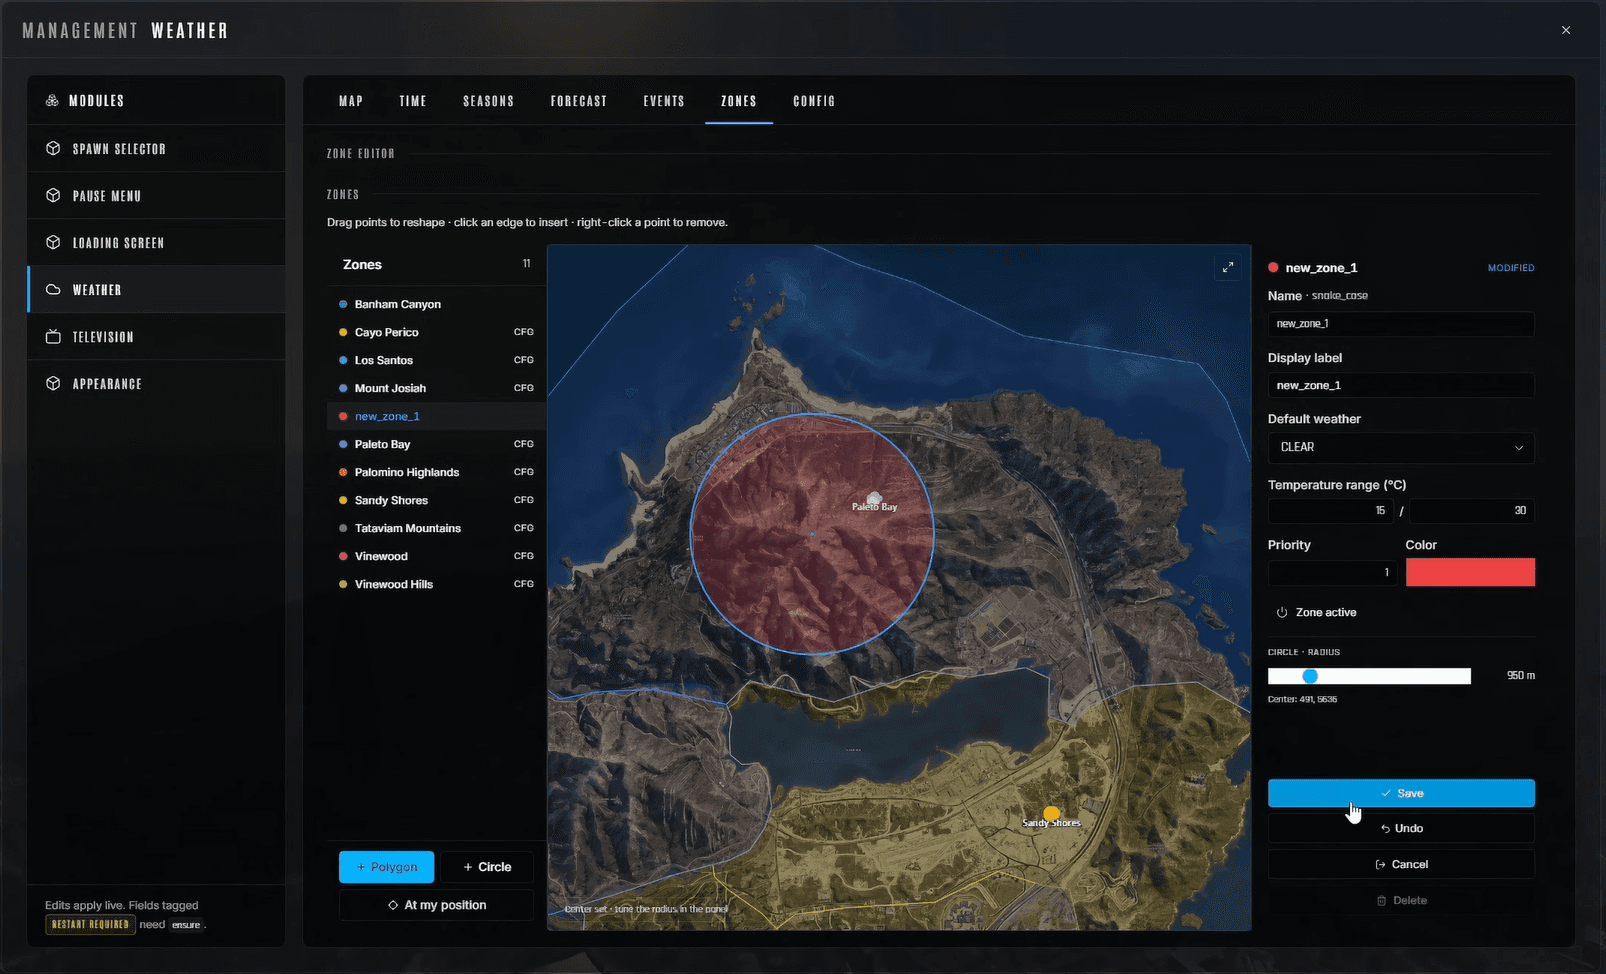Screen dimensions: 1606x974
Task: Go to the Events tab
Action: (x=664, y=101)
